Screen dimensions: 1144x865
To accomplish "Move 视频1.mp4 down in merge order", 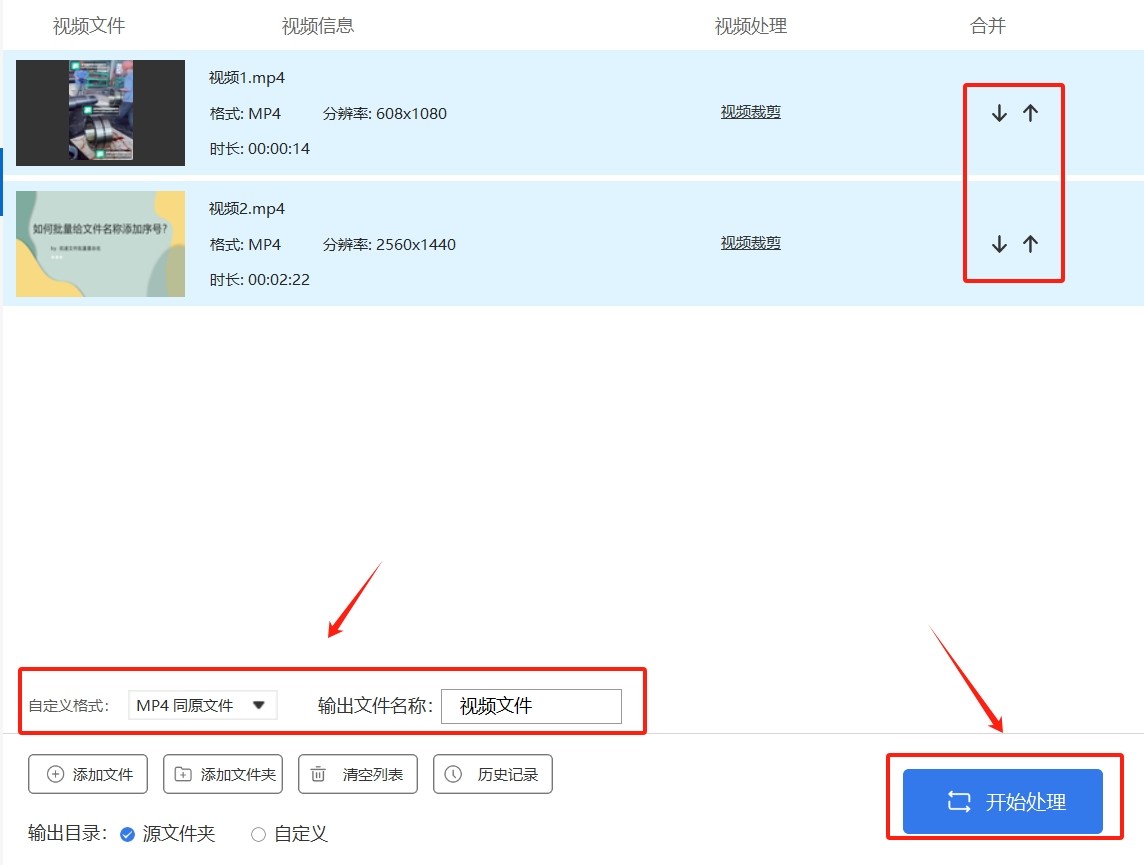I will 998,114.
